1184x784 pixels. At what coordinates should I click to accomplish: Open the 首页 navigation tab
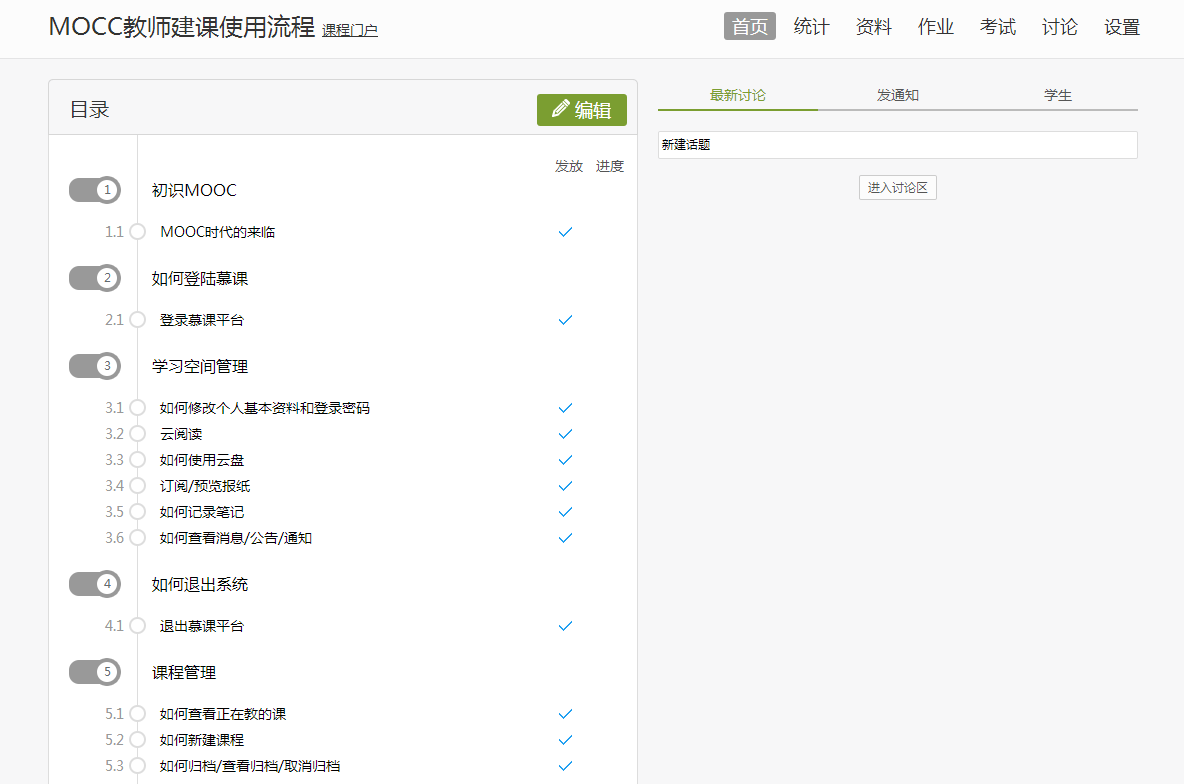750,26
